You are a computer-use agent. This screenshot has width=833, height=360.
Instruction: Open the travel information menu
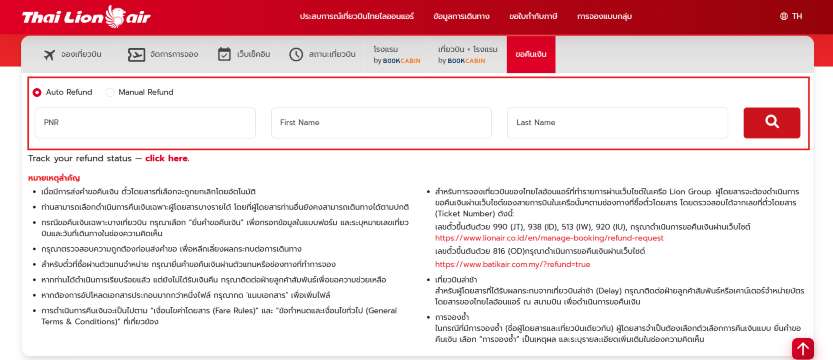click(461, 16)
